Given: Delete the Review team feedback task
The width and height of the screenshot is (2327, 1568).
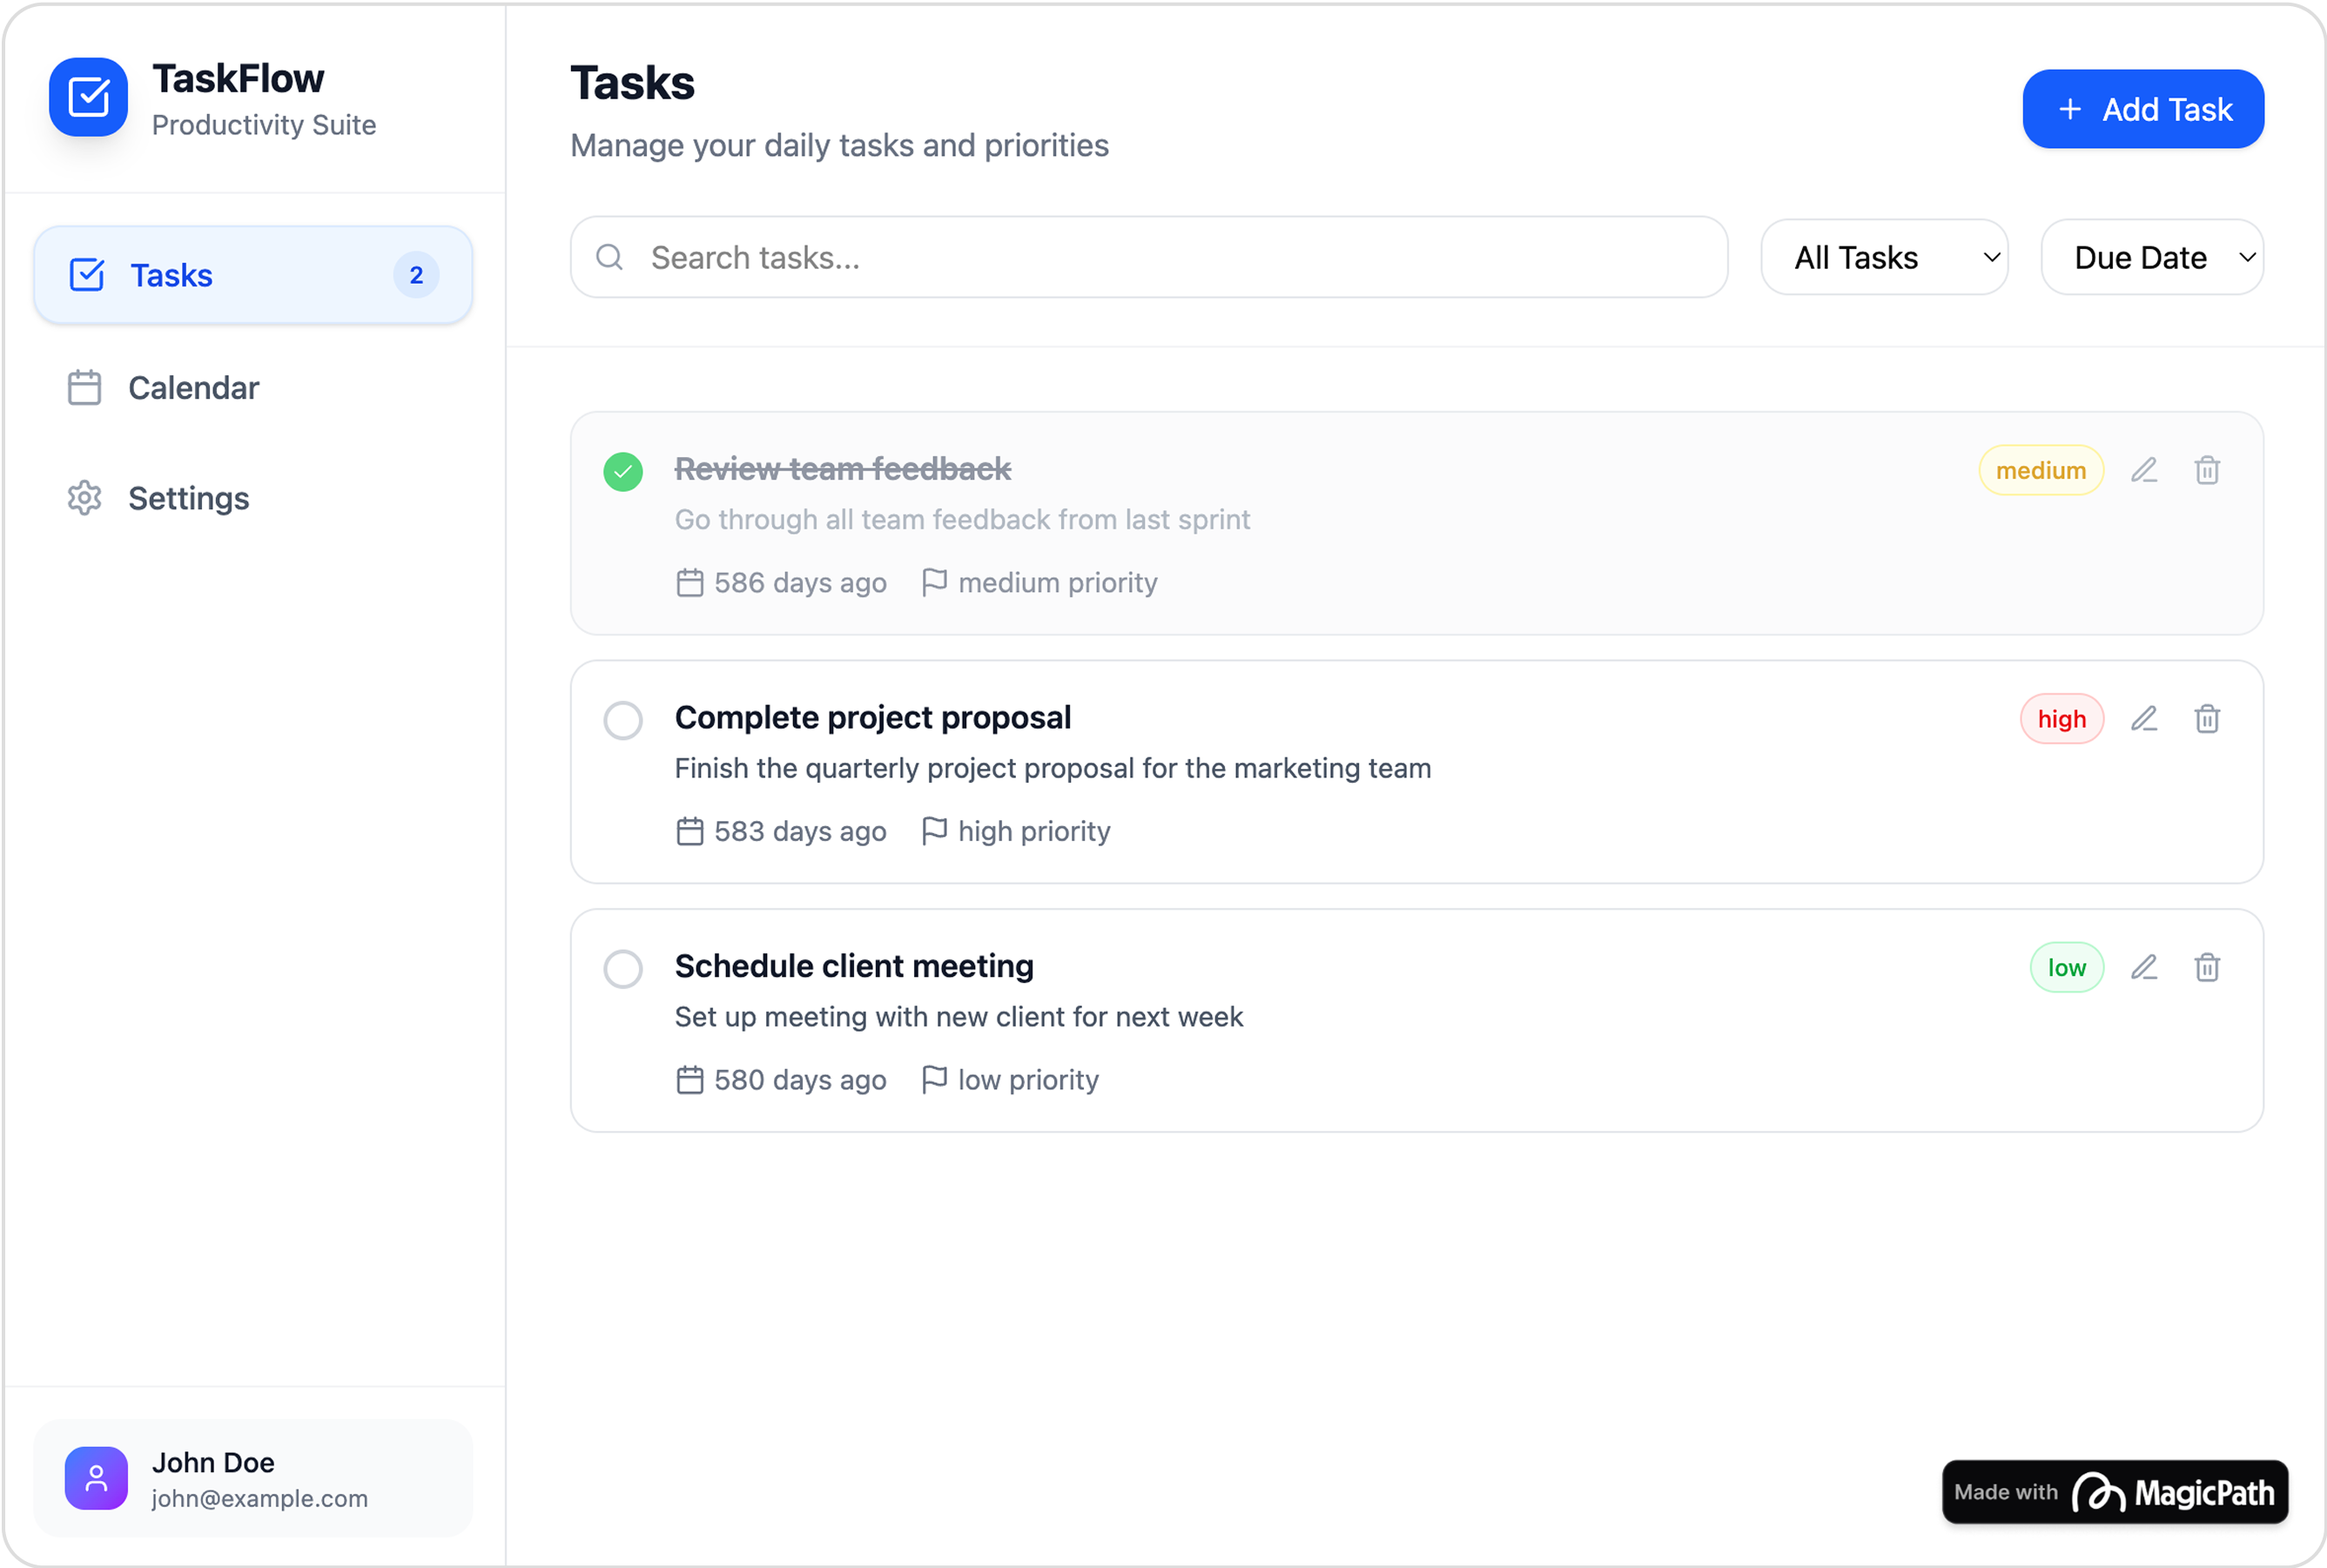Looking at the screenshot, I should 2206,470.
